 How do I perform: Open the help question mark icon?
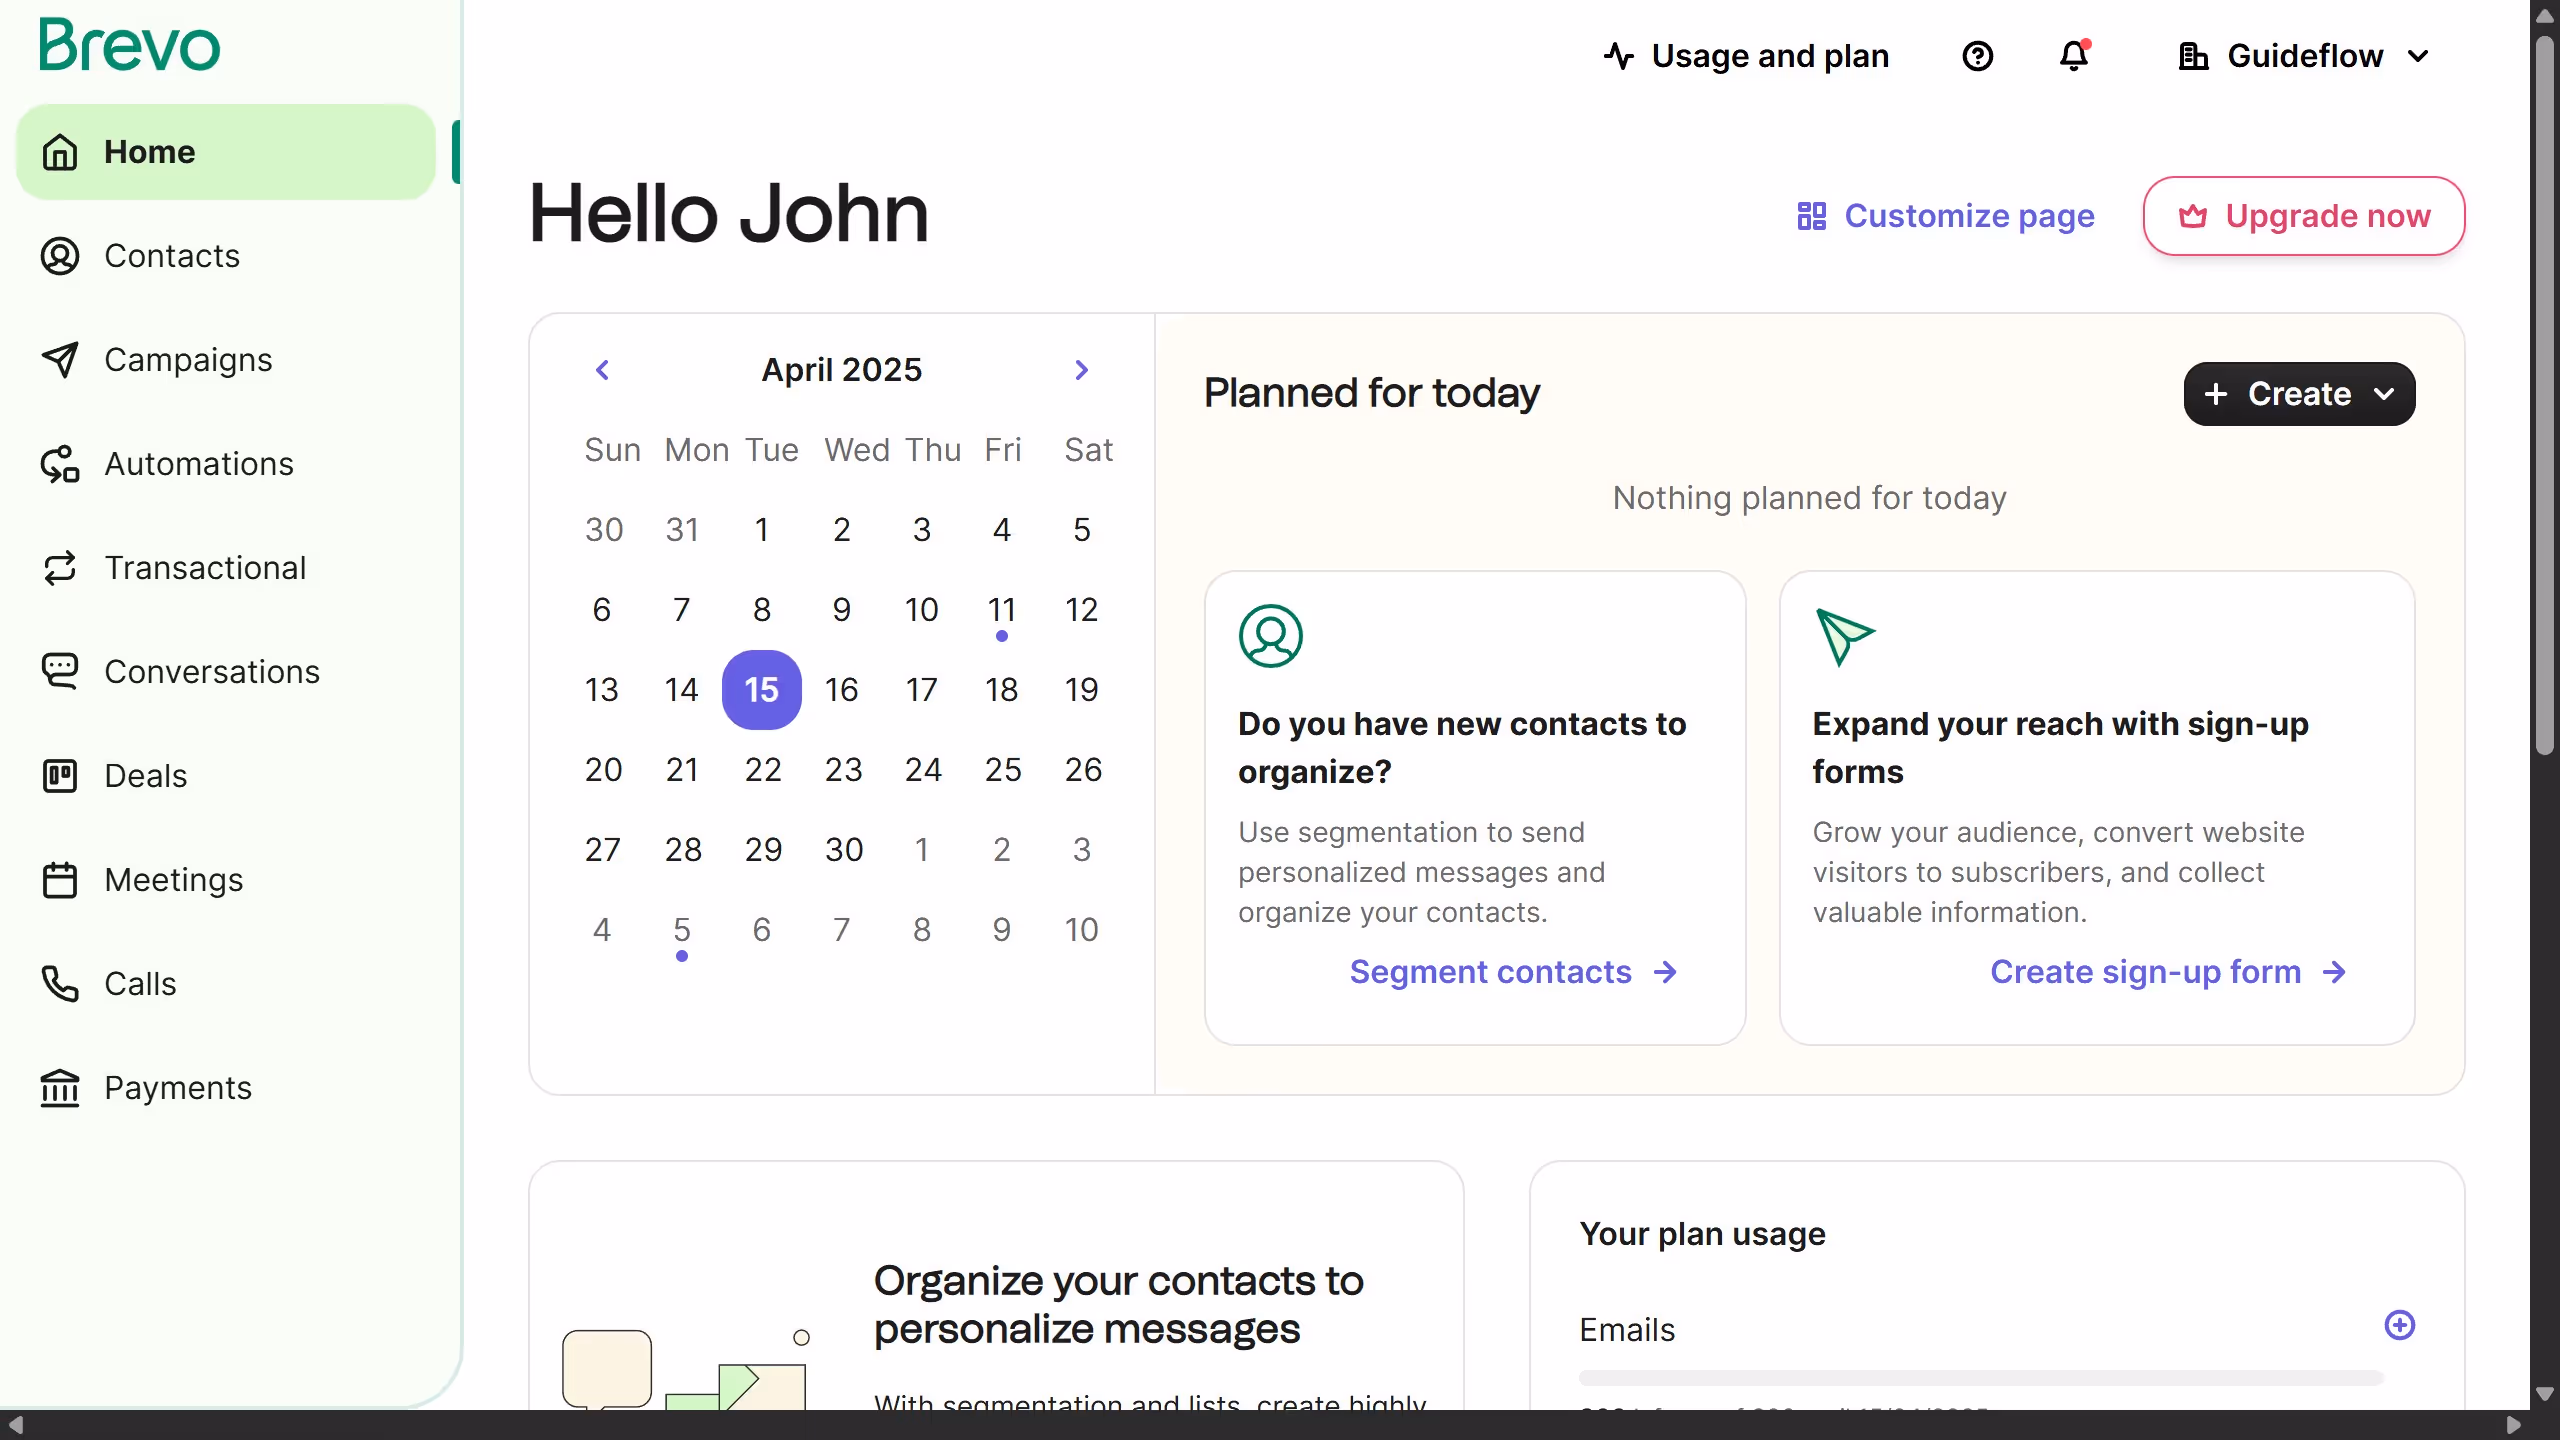point(1977,56)
